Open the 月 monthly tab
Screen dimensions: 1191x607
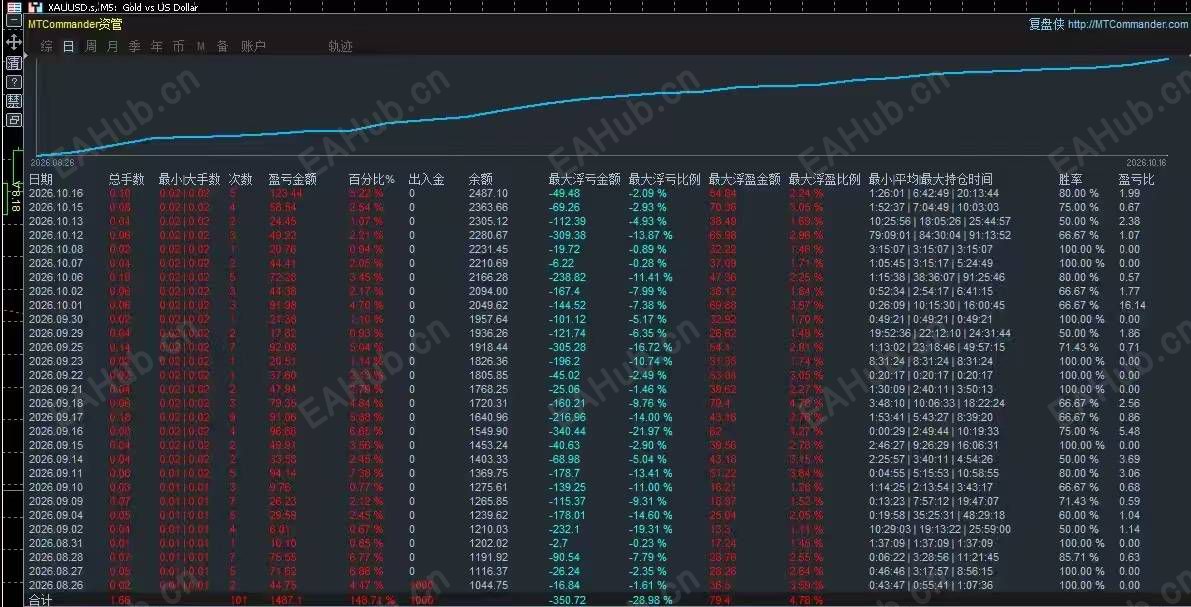112,46
